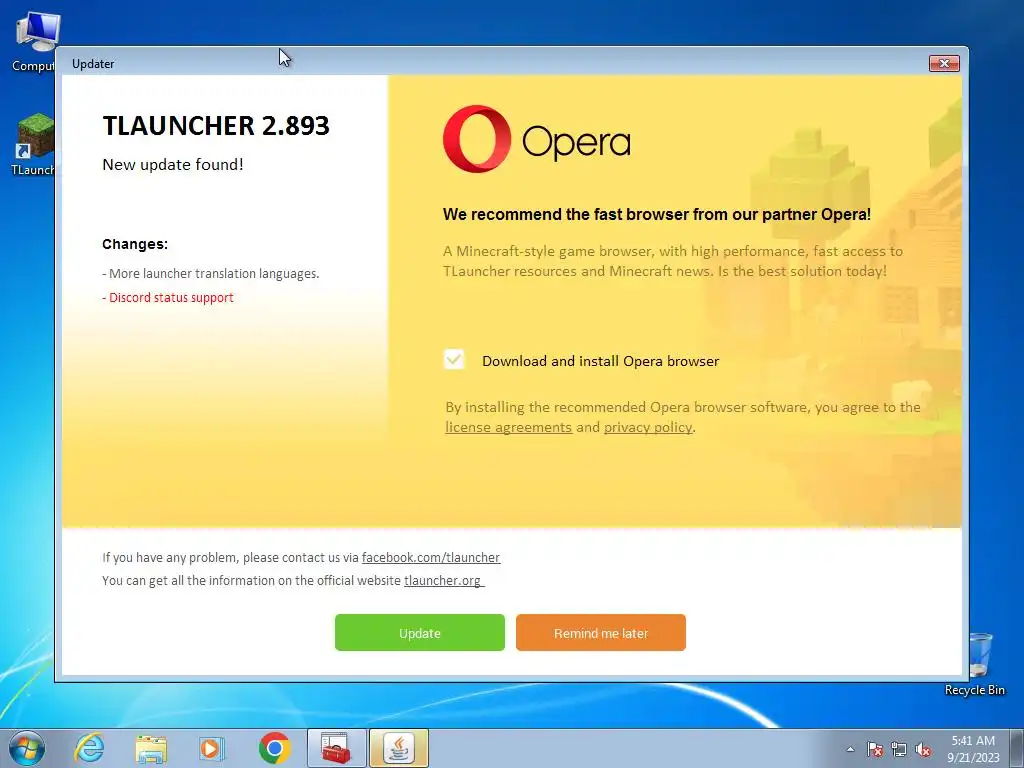Switch to the red toolbox app in the taskbar
The width and height of the screenshot is (1024, 768).
tap(336, 748)
